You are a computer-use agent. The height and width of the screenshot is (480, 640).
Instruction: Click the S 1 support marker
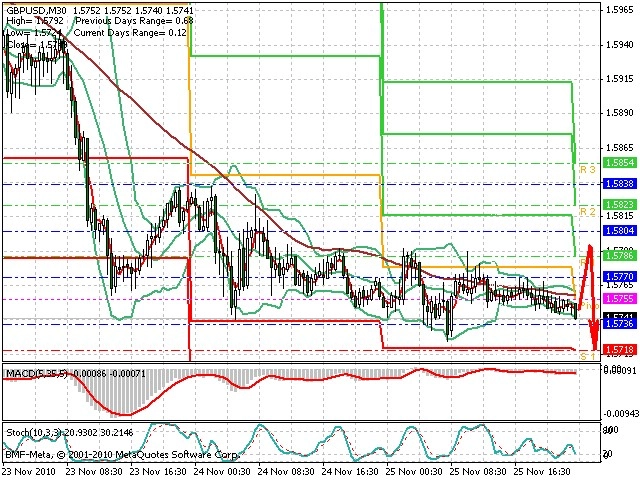588,356
